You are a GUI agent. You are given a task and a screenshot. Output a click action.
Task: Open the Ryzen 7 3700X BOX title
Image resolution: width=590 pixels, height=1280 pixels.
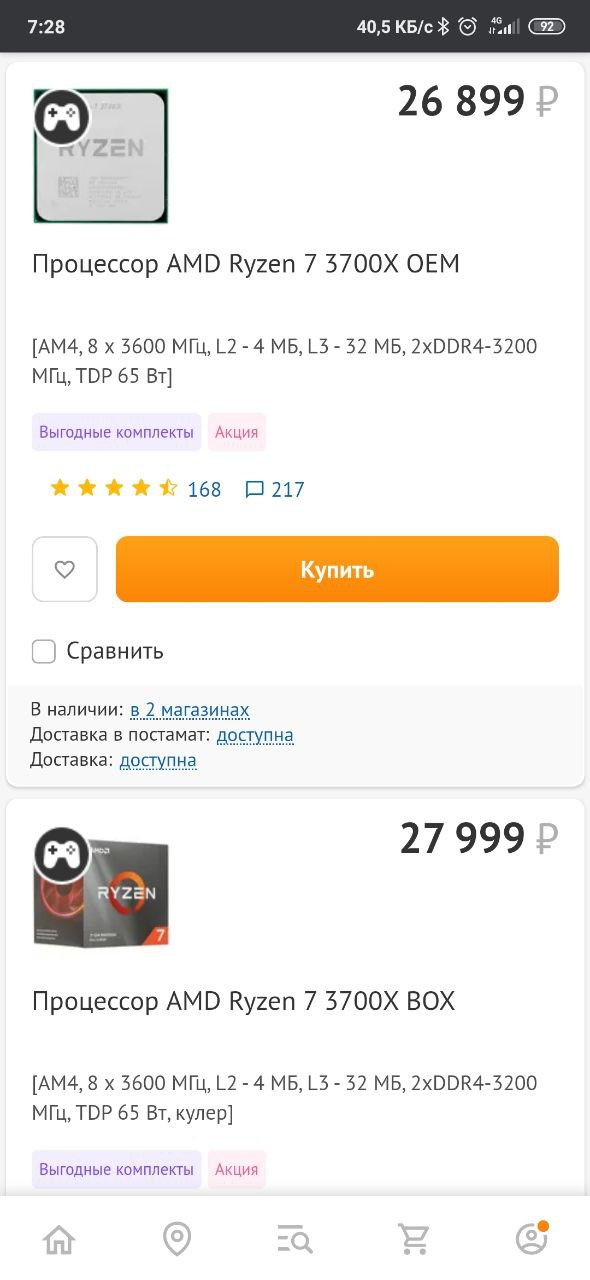click(244, 1001)
